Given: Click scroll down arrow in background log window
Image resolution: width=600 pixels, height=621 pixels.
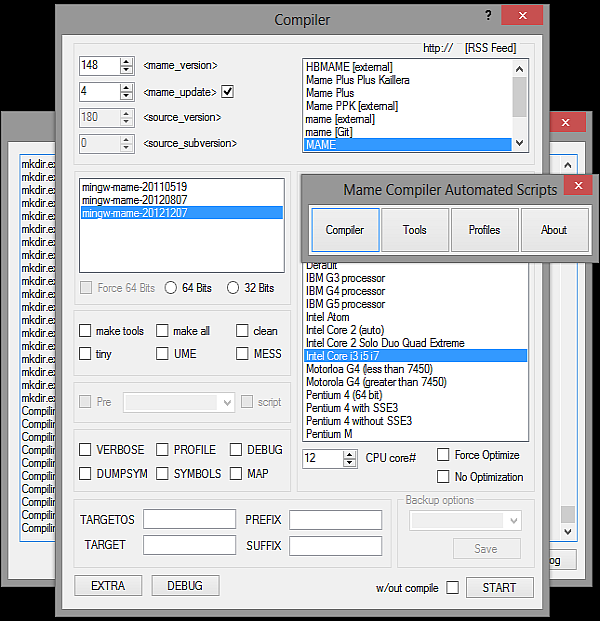Looking at the screenshot, I should 568,531.
